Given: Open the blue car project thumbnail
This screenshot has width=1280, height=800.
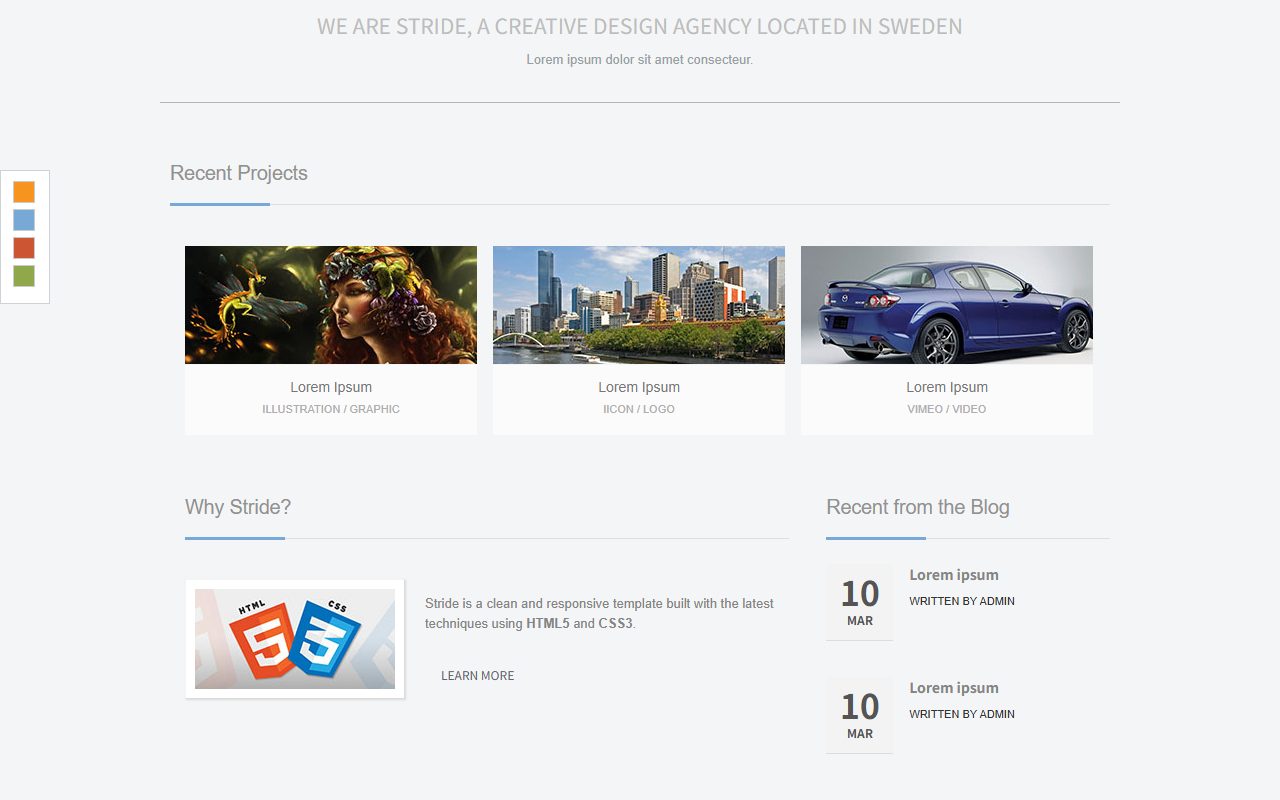Looking at the screenshot, I should click(x=947, y=305).
